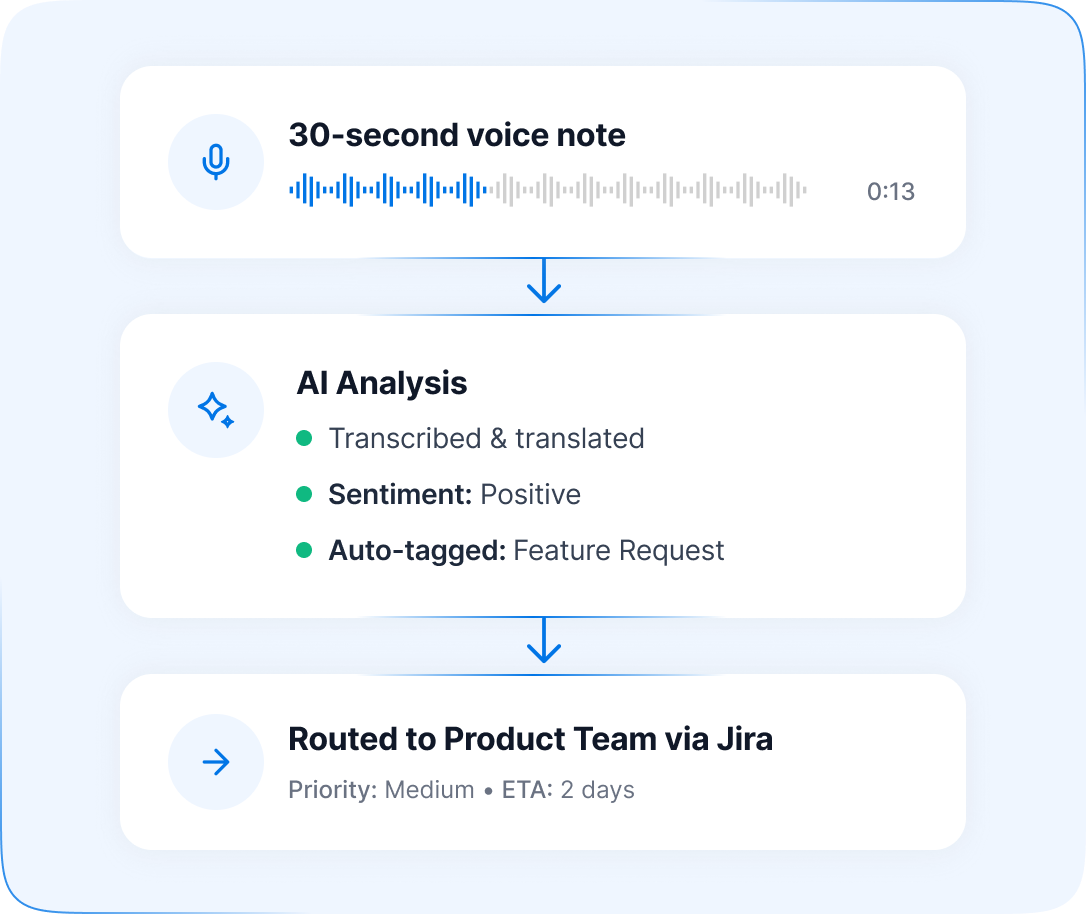Select the 30-second voice note title
The height and width of the screenshot is (914, 1086).
(457, 135)
